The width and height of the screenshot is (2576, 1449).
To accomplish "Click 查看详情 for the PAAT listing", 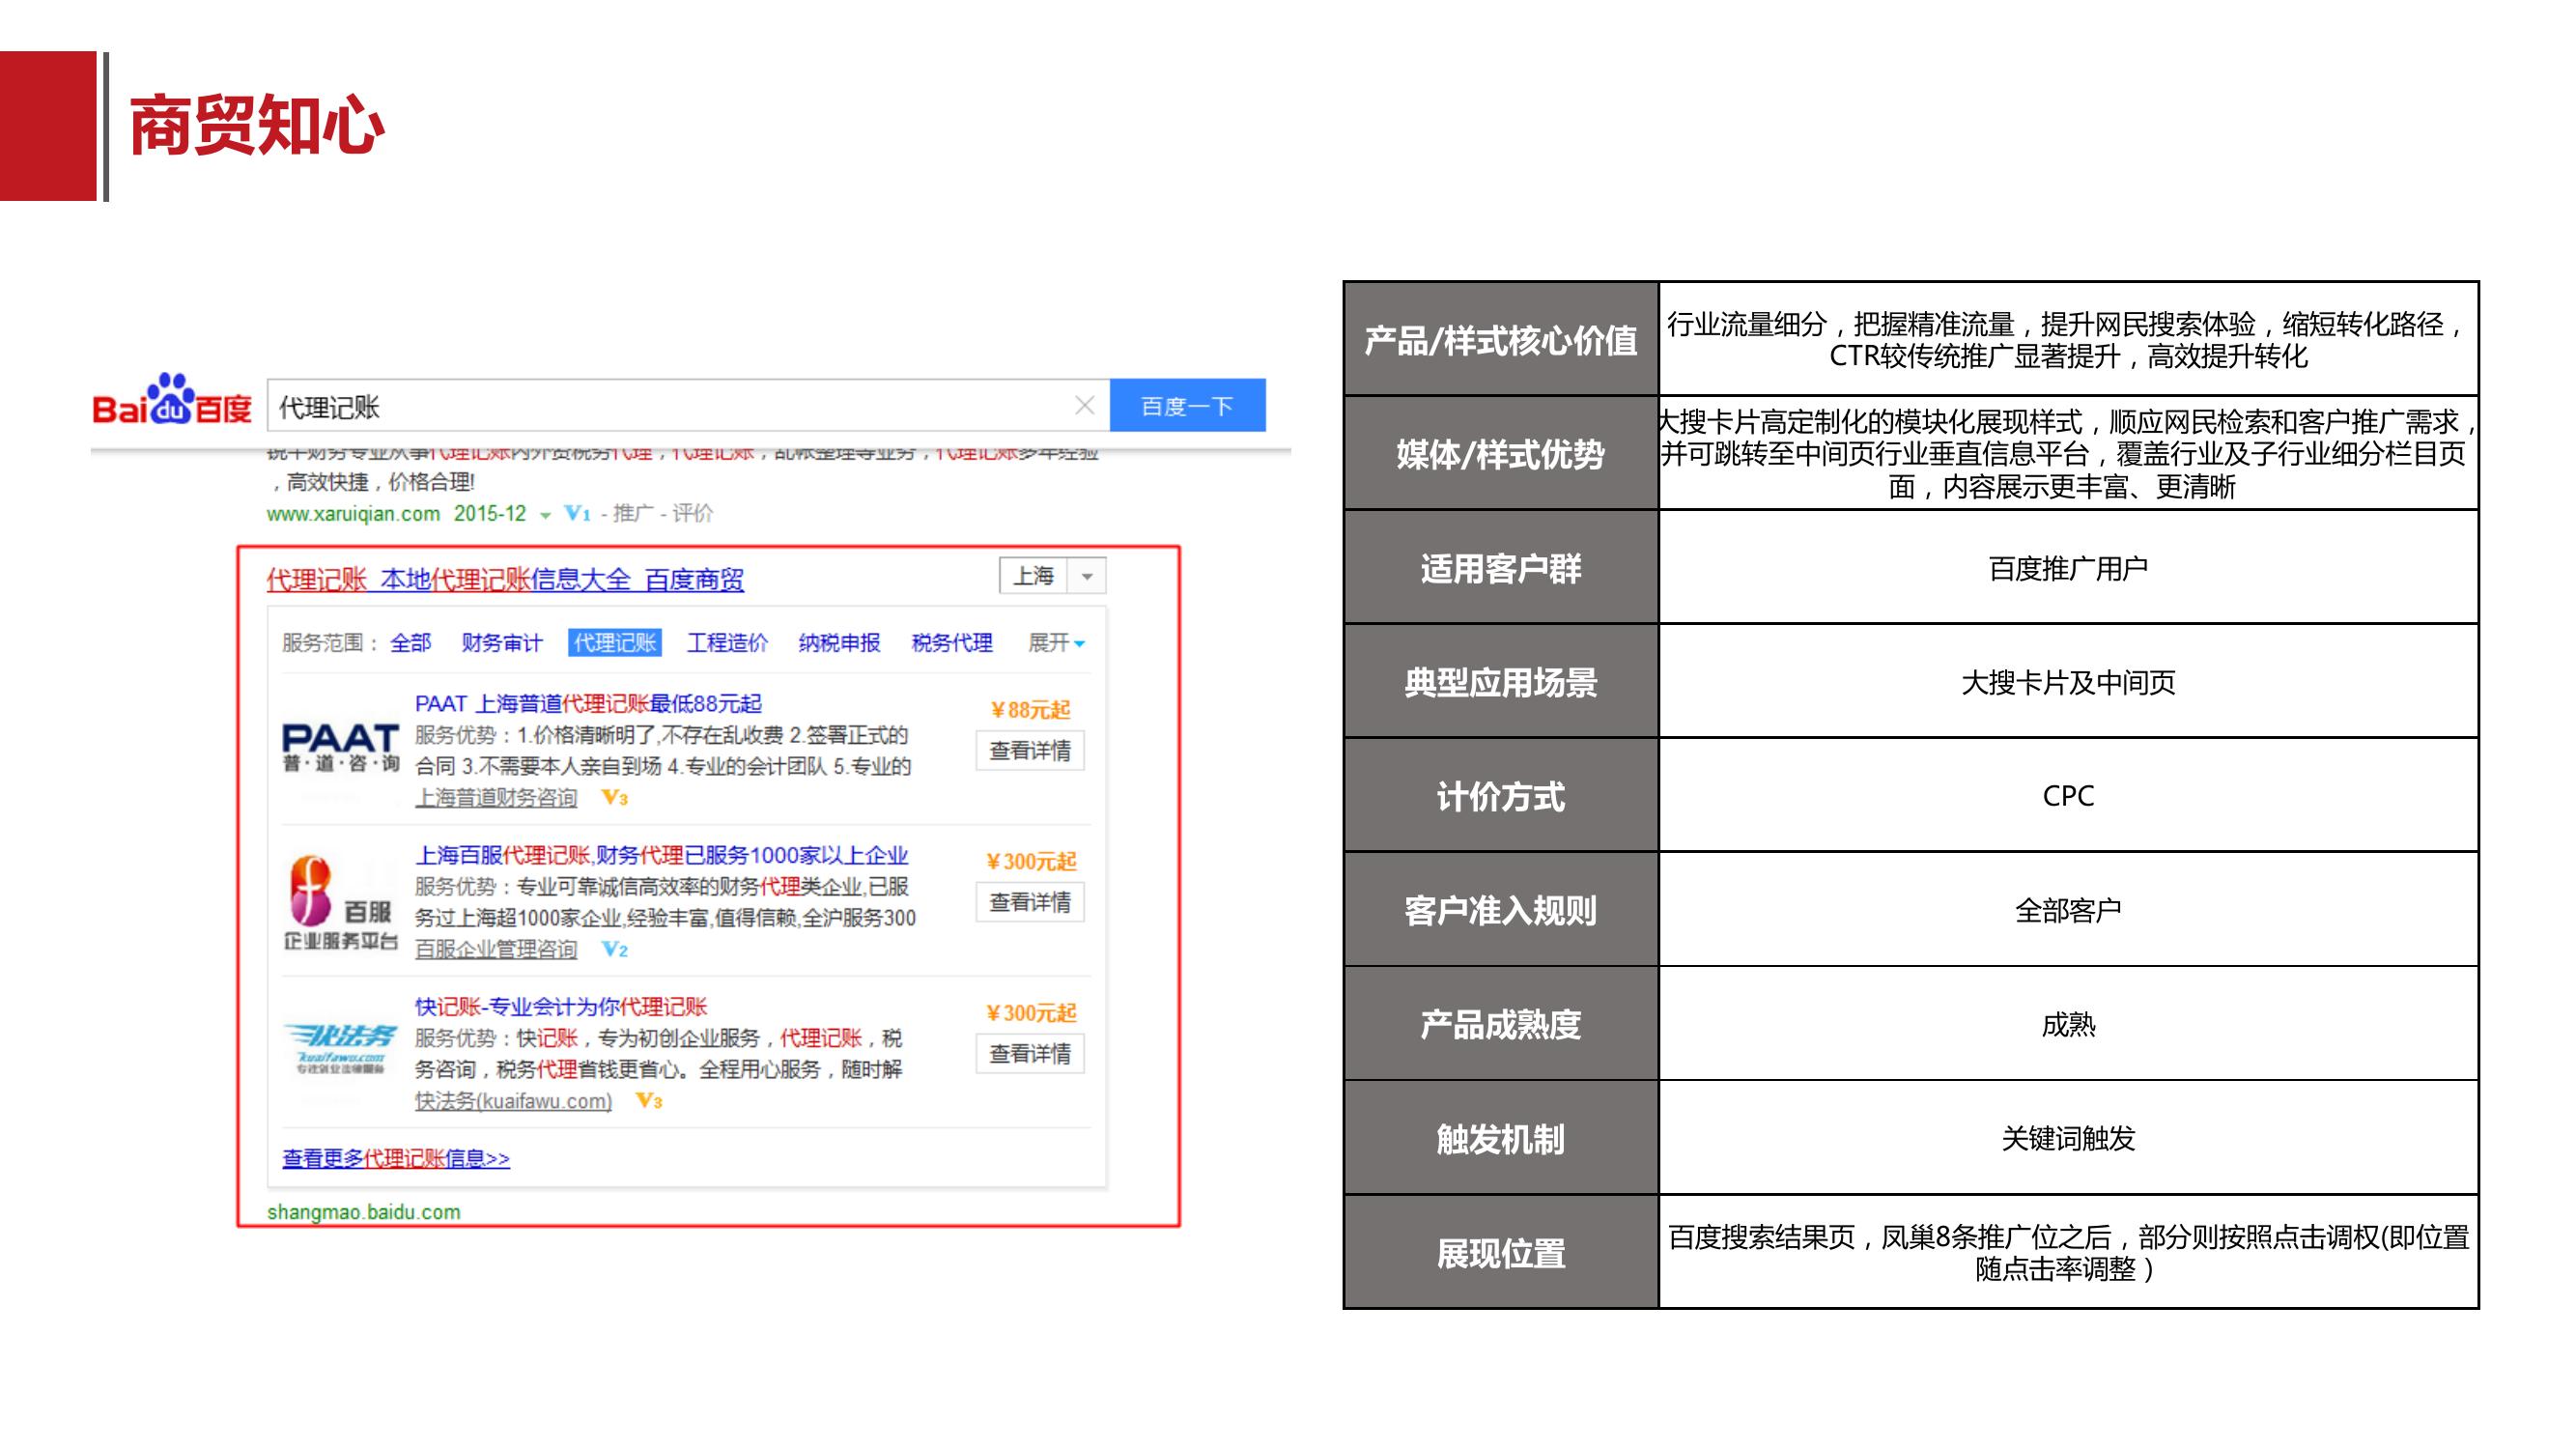I will click(x=1030, y=751).
